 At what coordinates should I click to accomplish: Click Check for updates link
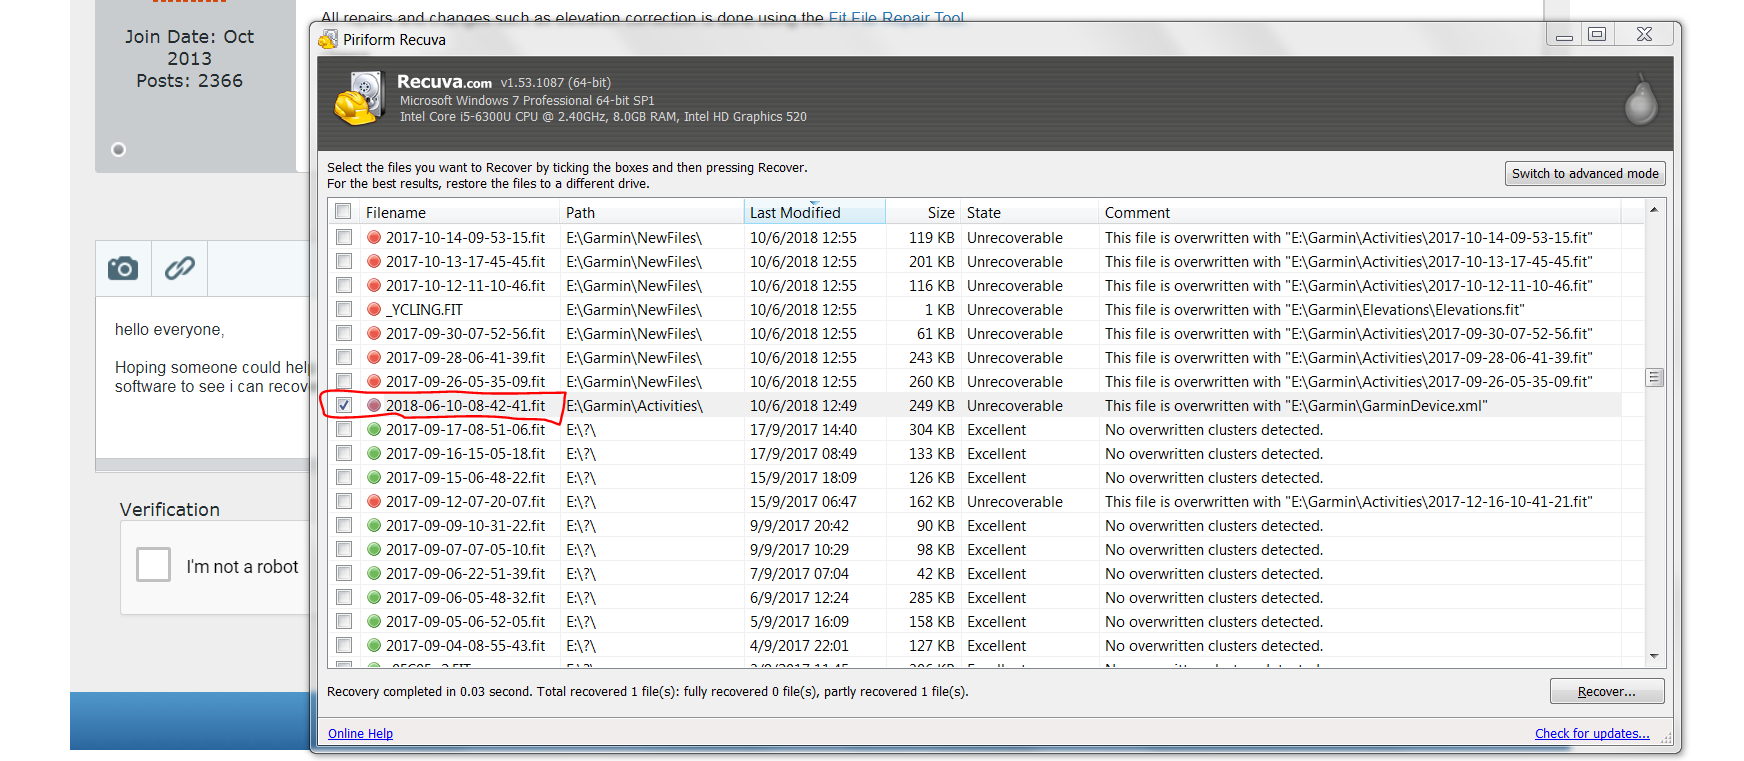click(1592, 734)
